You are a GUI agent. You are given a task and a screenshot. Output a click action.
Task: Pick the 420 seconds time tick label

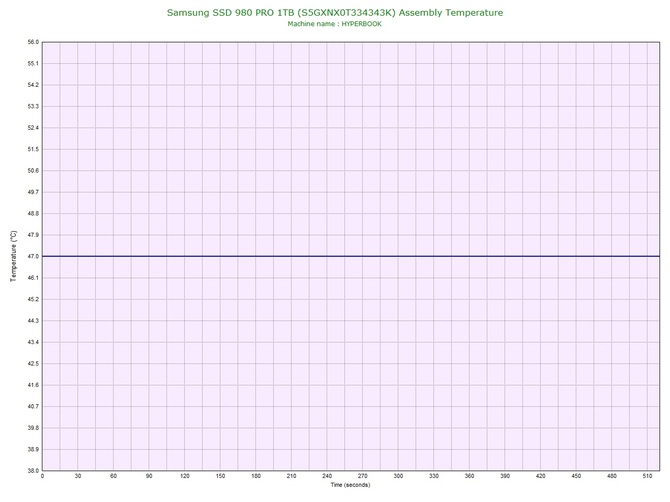(x=541, y=476)
